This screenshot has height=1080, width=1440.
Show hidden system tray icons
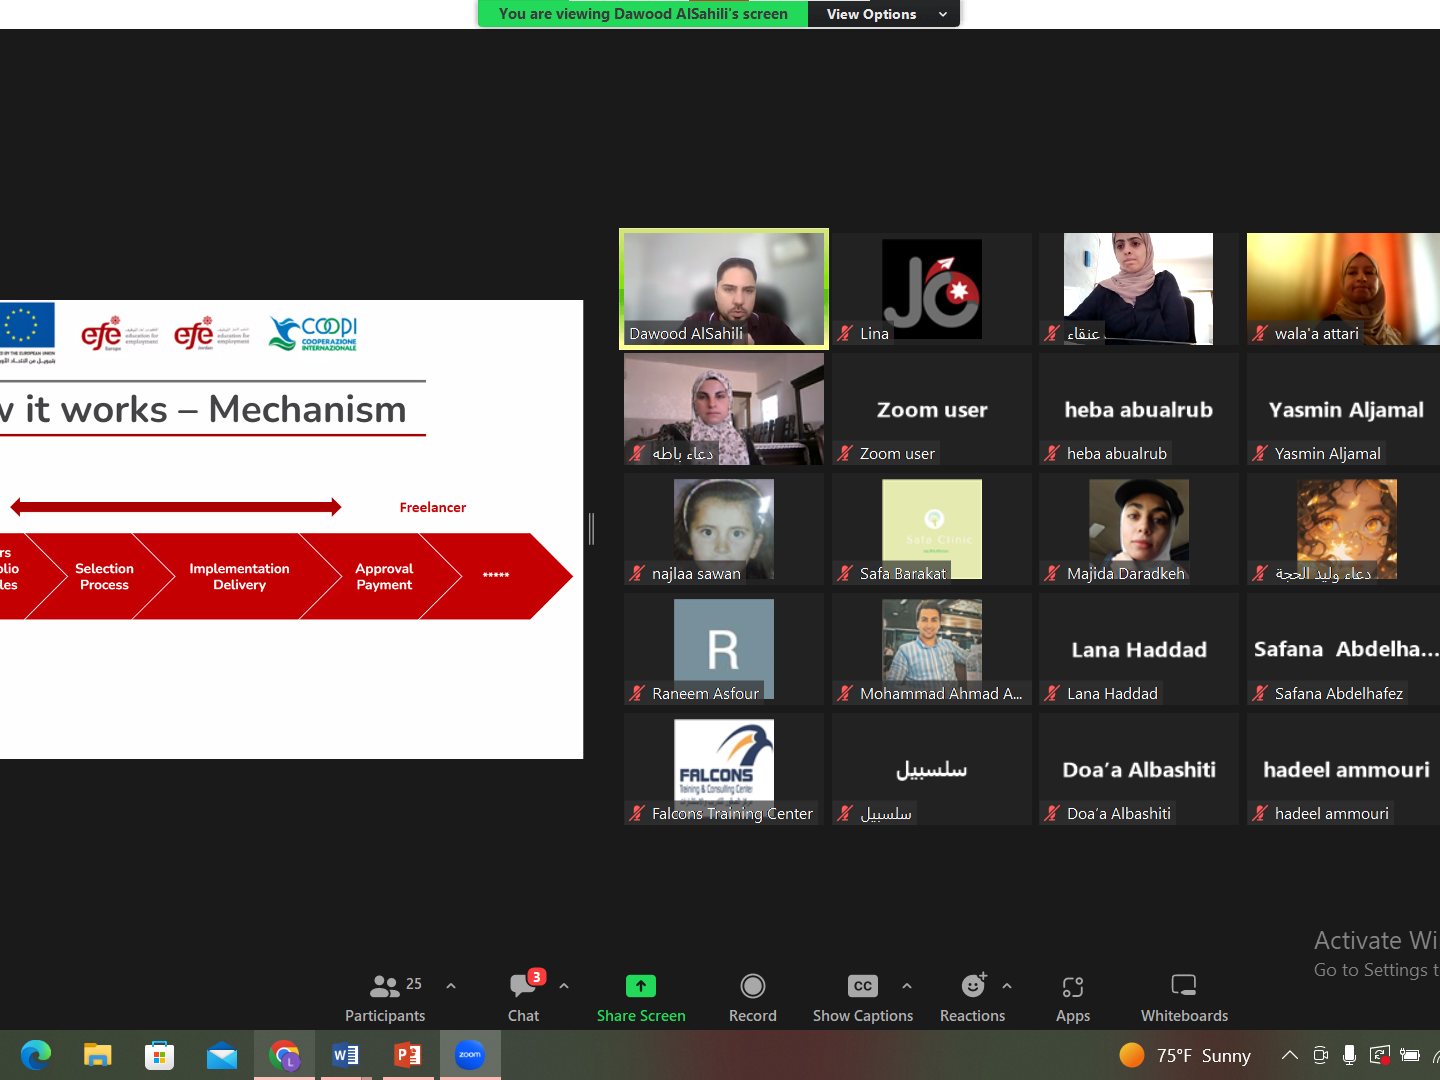[x=1290, y=1055]
